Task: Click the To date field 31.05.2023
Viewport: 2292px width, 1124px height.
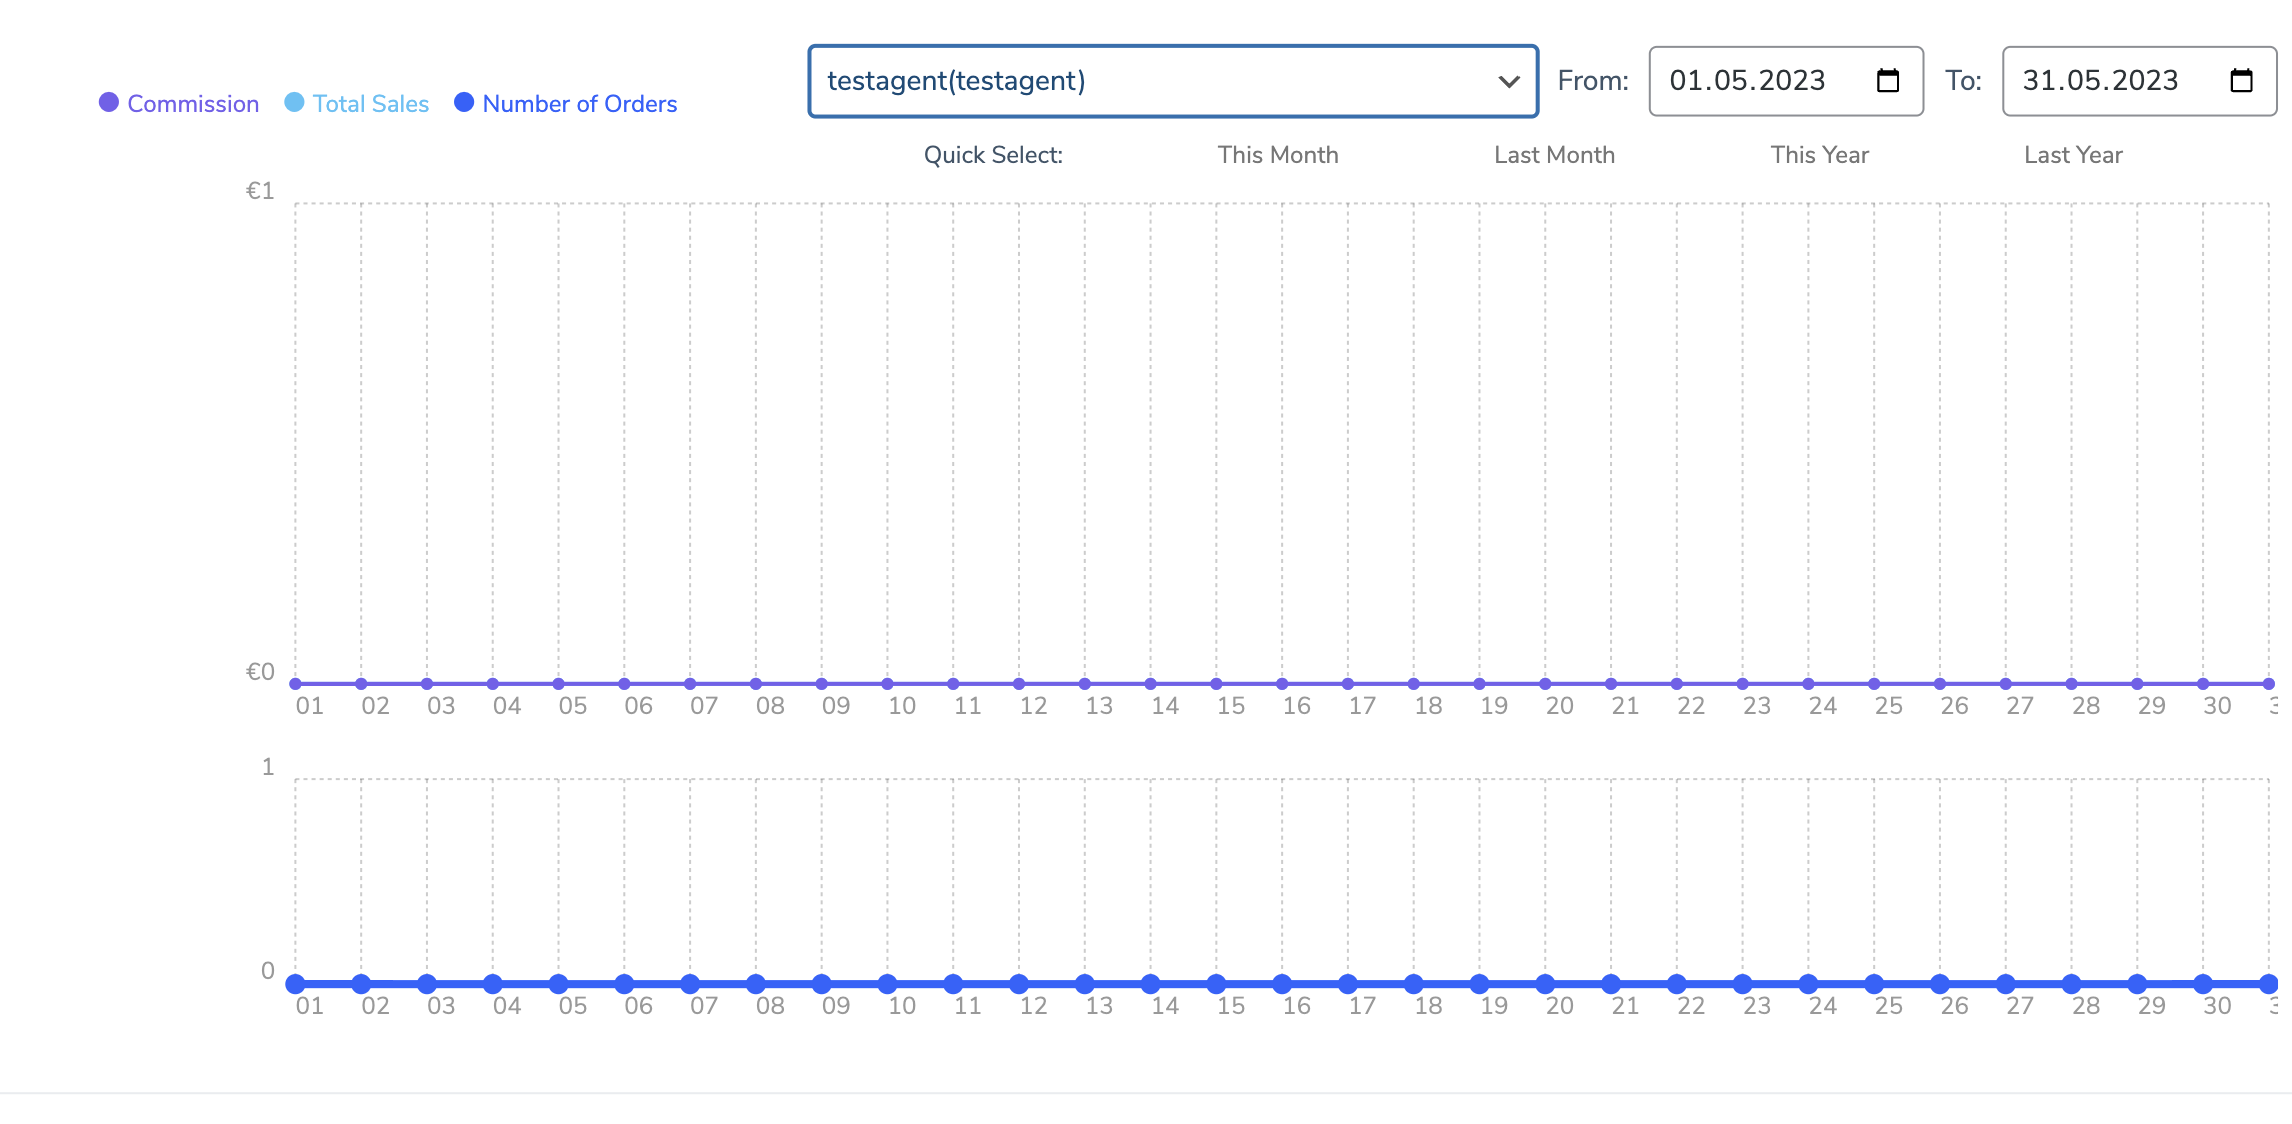Action: [2139, 81]
